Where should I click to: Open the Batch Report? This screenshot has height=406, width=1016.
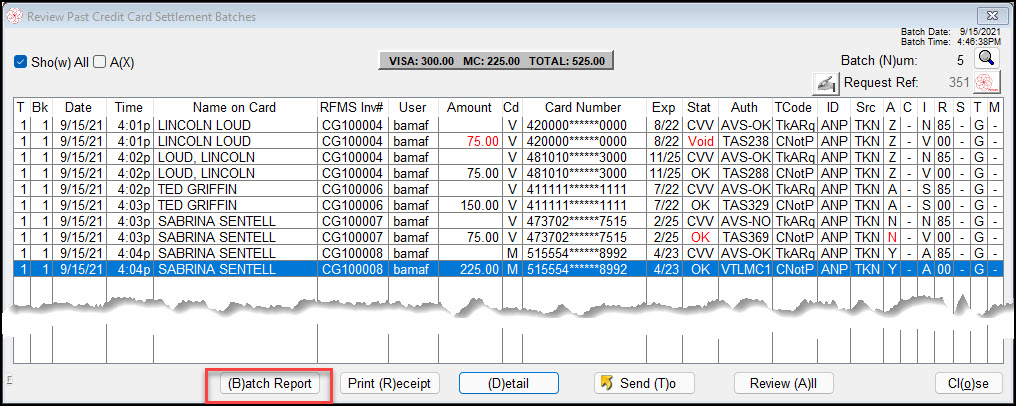click(269, 383)
